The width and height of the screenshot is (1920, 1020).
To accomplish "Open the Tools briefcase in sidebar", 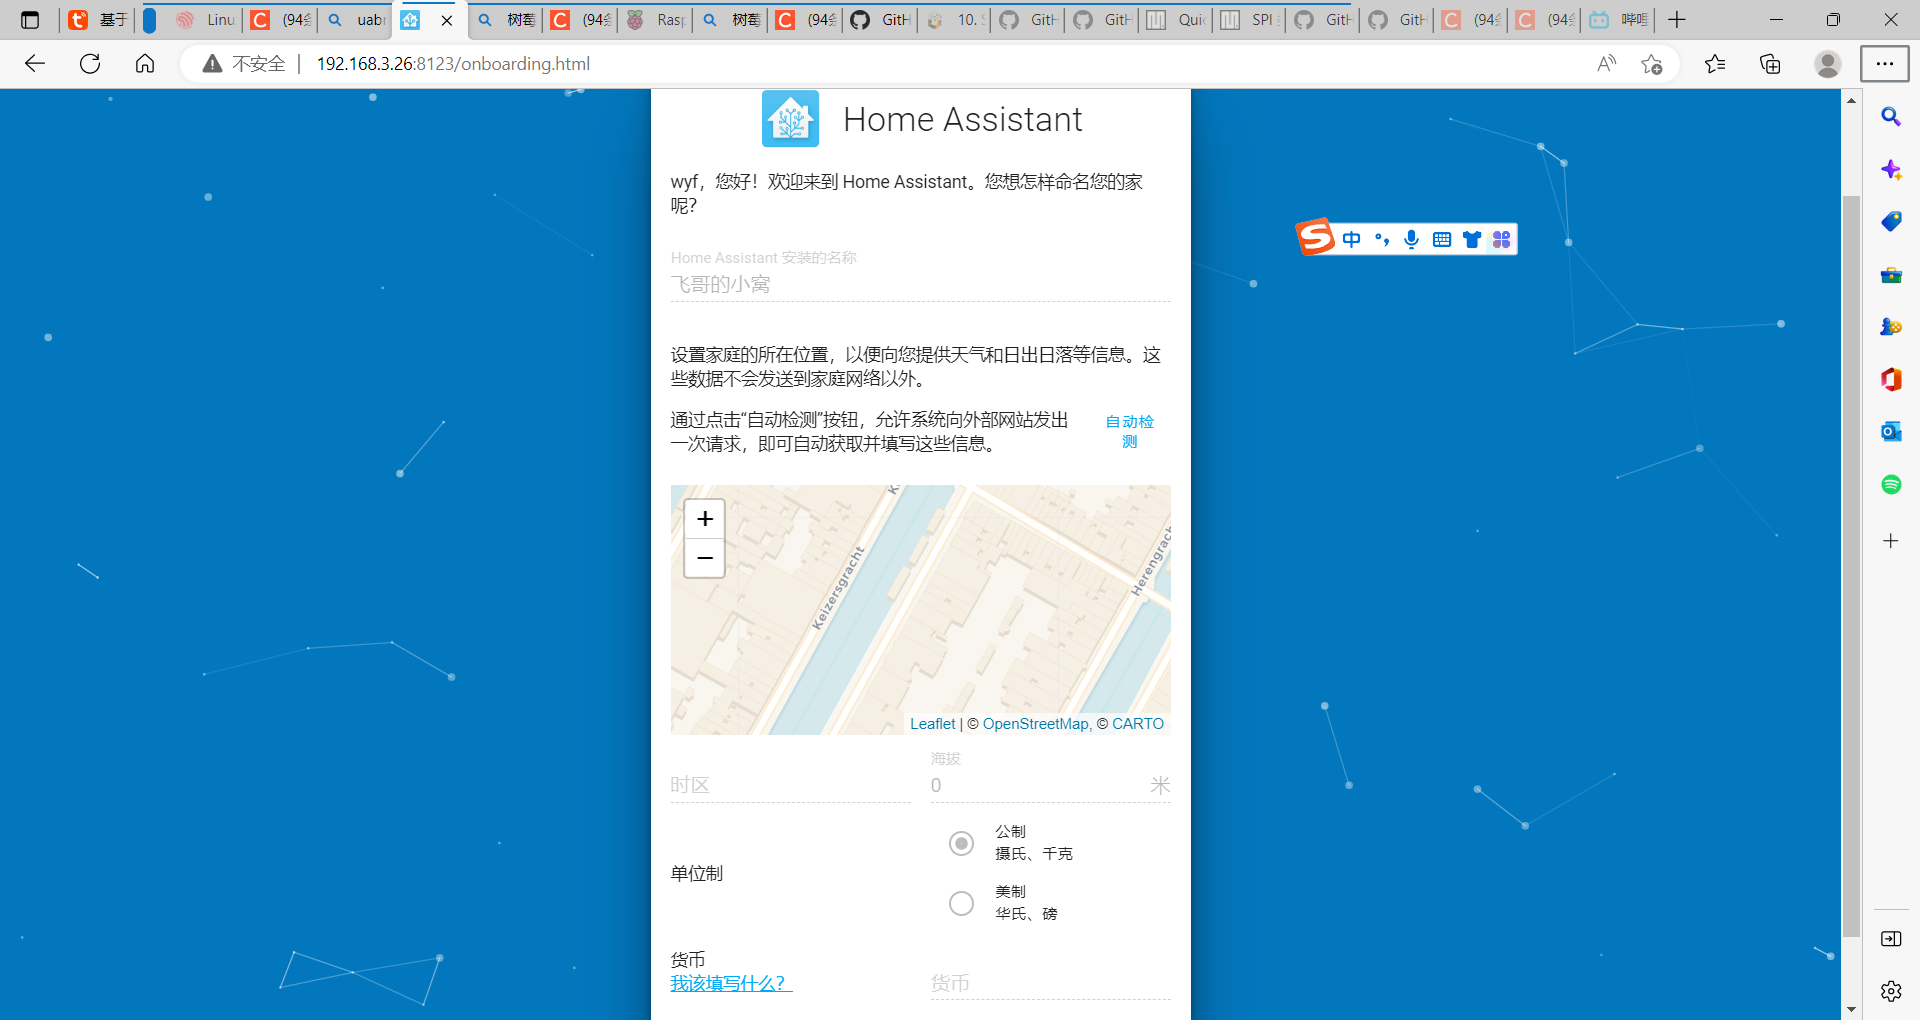I will (x=1891, y=274).
